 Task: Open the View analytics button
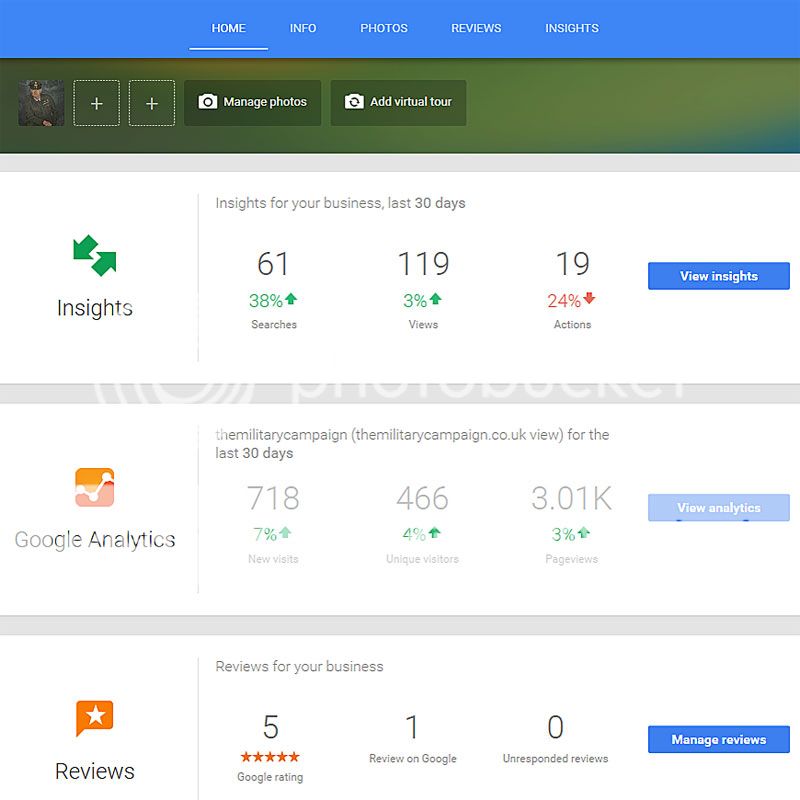tap(719, 508)
